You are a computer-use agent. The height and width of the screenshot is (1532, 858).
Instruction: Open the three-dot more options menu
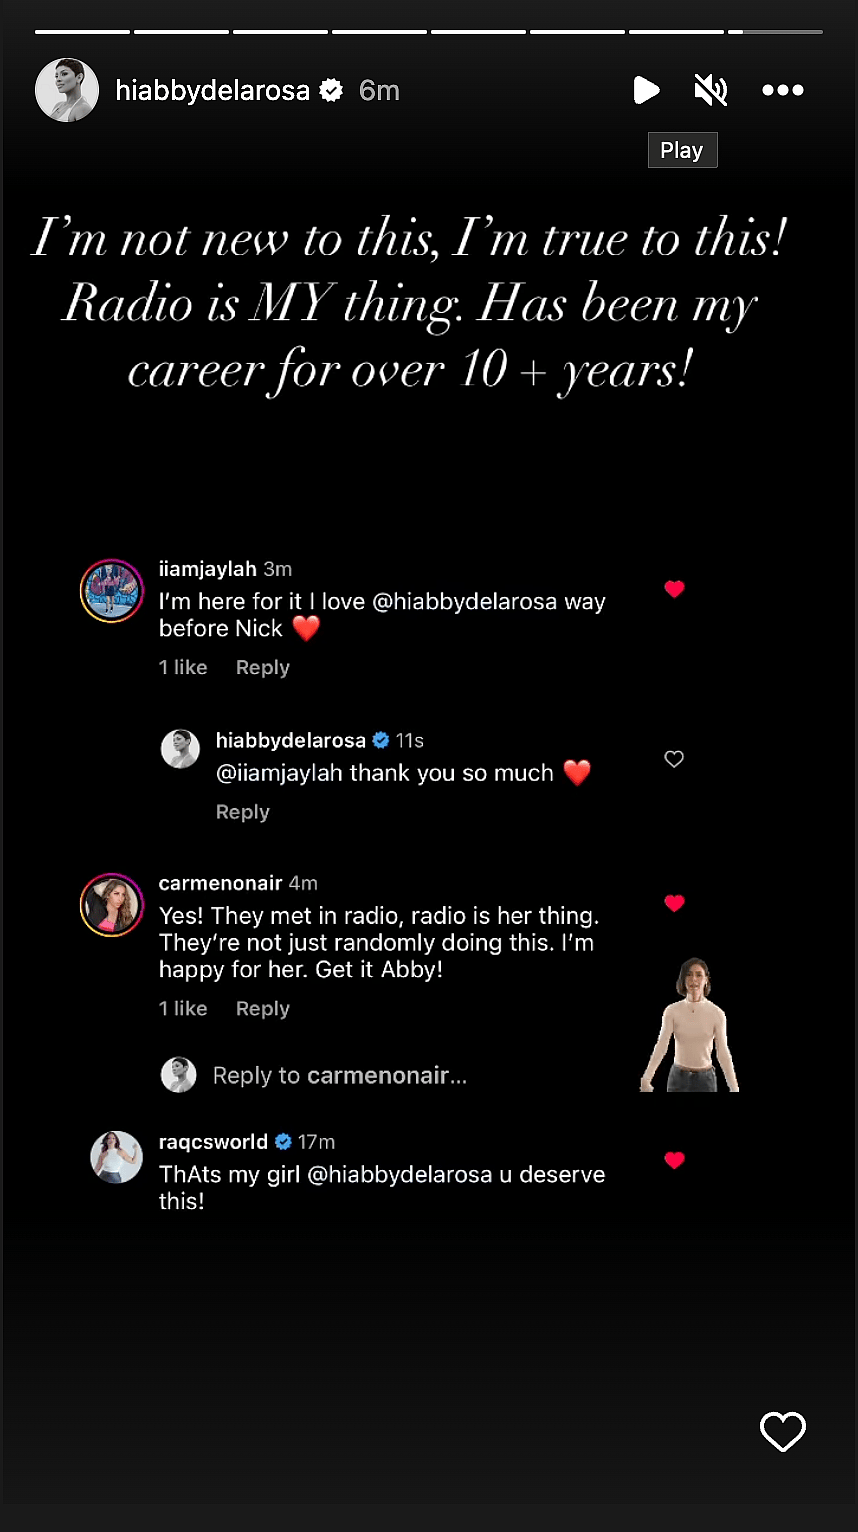(x=782, y=91)
